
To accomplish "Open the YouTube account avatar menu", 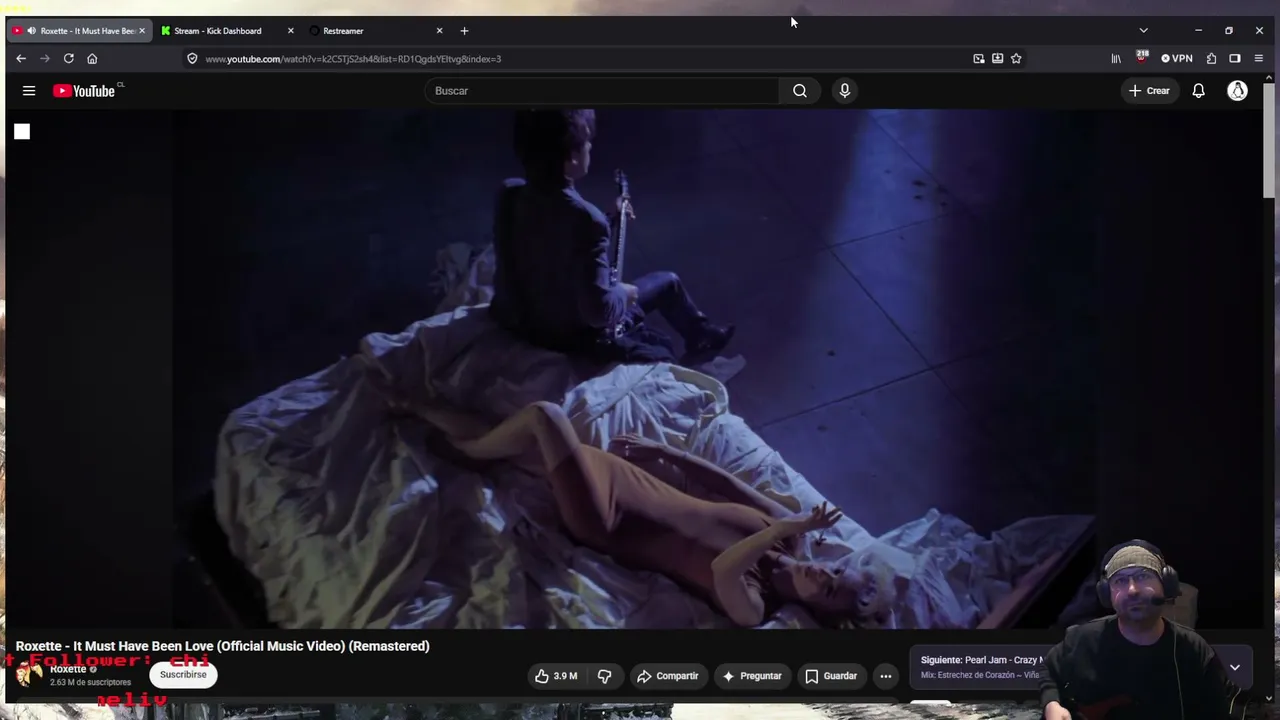I will 1238,91.
